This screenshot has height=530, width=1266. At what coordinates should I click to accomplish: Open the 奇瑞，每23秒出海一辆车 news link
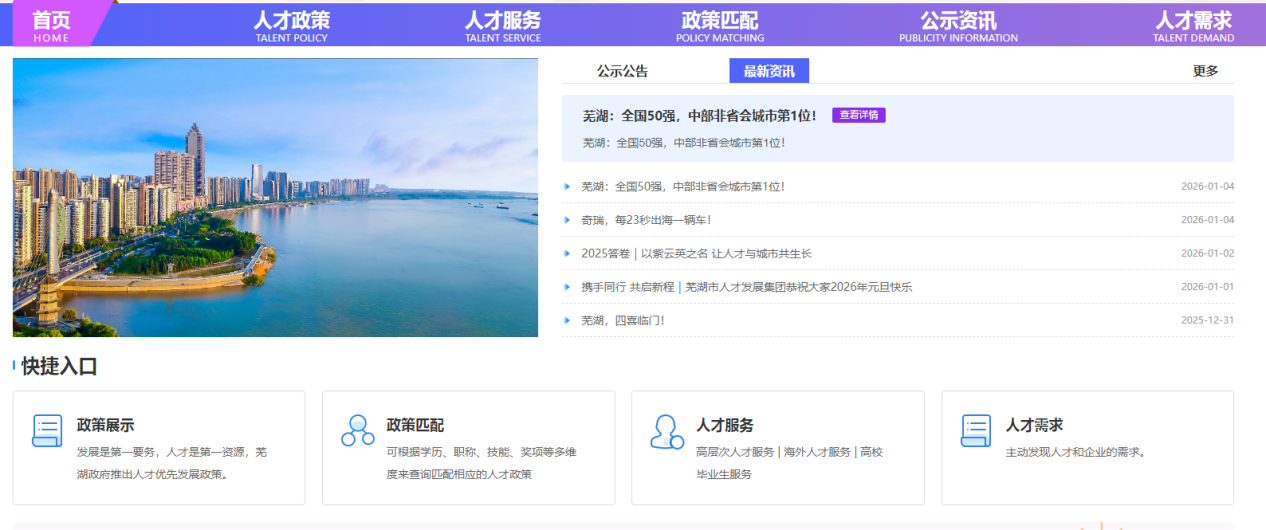(x=646, y=220)
